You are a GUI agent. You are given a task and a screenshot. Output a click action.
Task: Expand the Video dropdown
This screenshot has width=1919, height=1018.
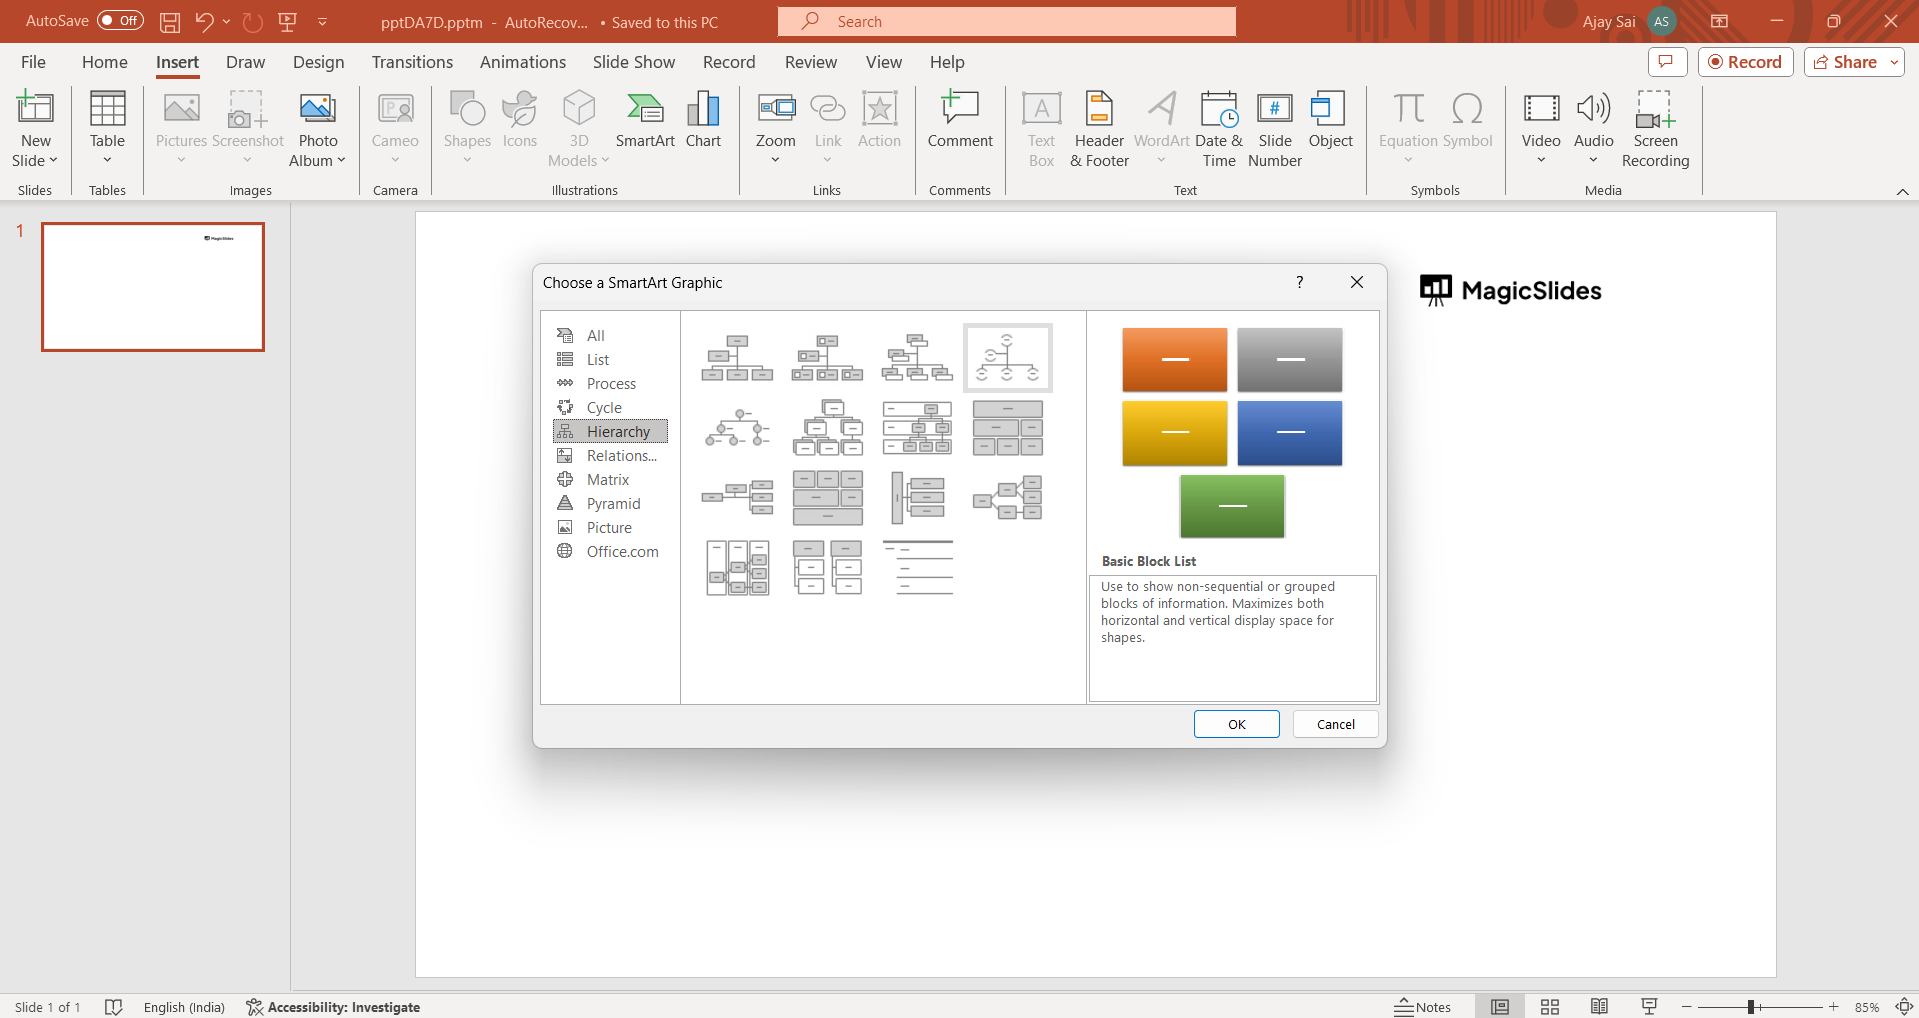tap(1541, 160)
